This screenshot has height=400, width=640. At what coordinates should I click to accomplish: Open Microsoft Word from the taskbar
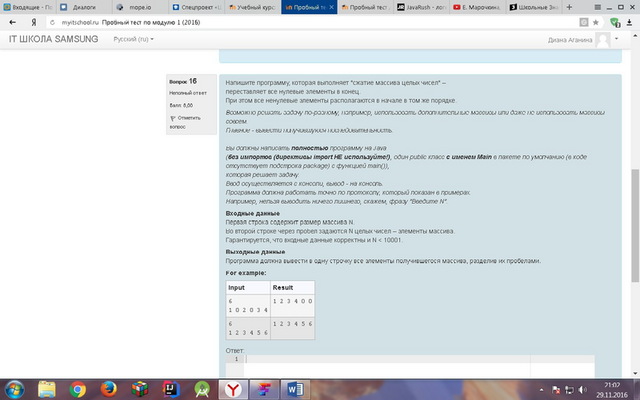point(295,389)
